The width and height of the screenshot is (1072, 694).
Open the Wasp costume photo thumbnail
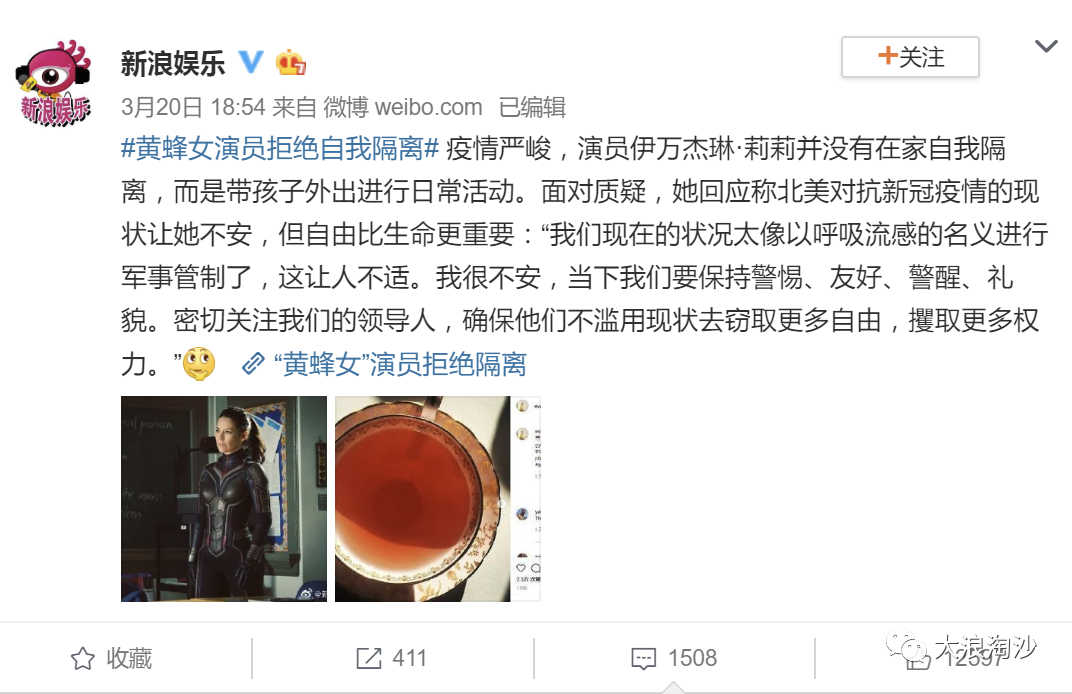coord(224,499)
